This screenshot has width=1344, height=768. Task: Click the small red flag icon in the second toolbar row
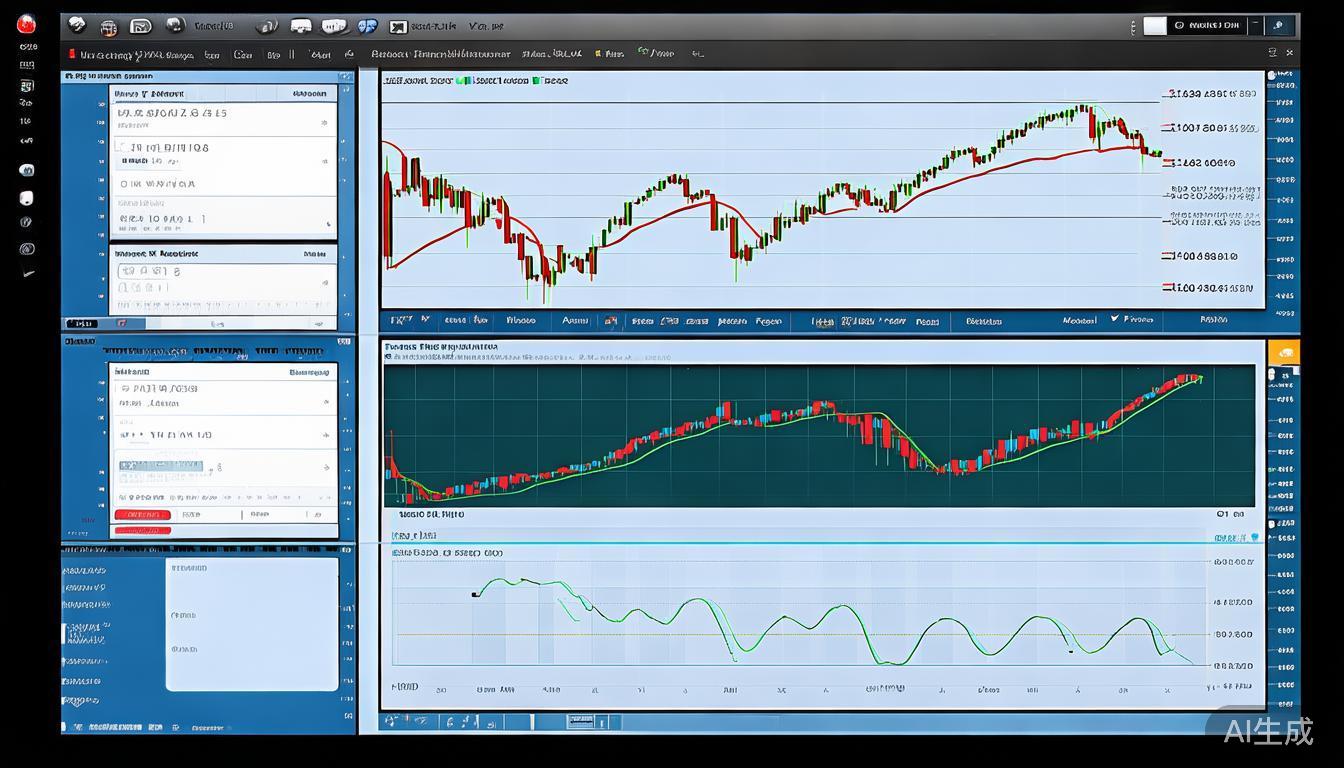pyautogui.click(x=71, y=54)
